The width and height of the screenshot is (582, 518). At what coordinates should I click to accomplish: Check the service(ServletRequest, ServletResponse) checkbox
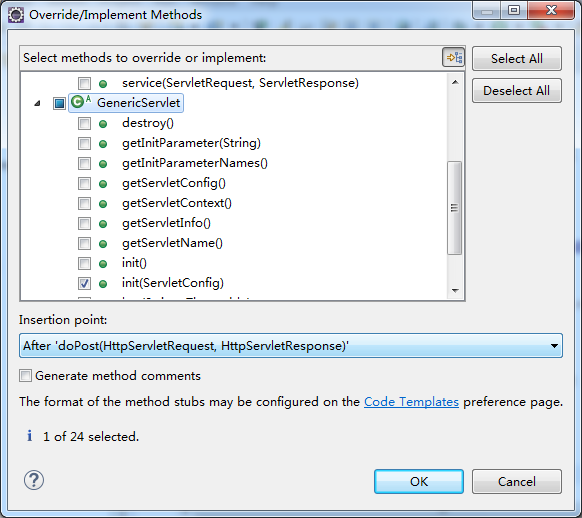click(84, 83)
